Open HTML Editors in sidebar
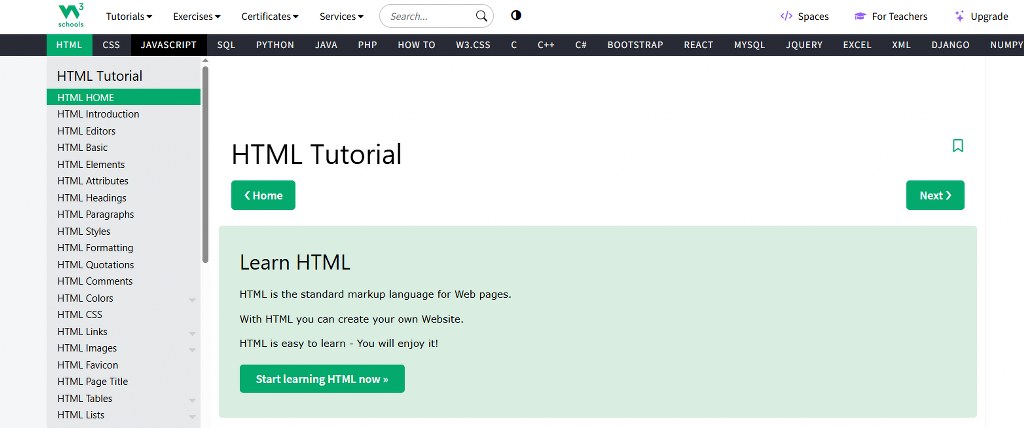Screen dimensions: 1024x428 123,131
